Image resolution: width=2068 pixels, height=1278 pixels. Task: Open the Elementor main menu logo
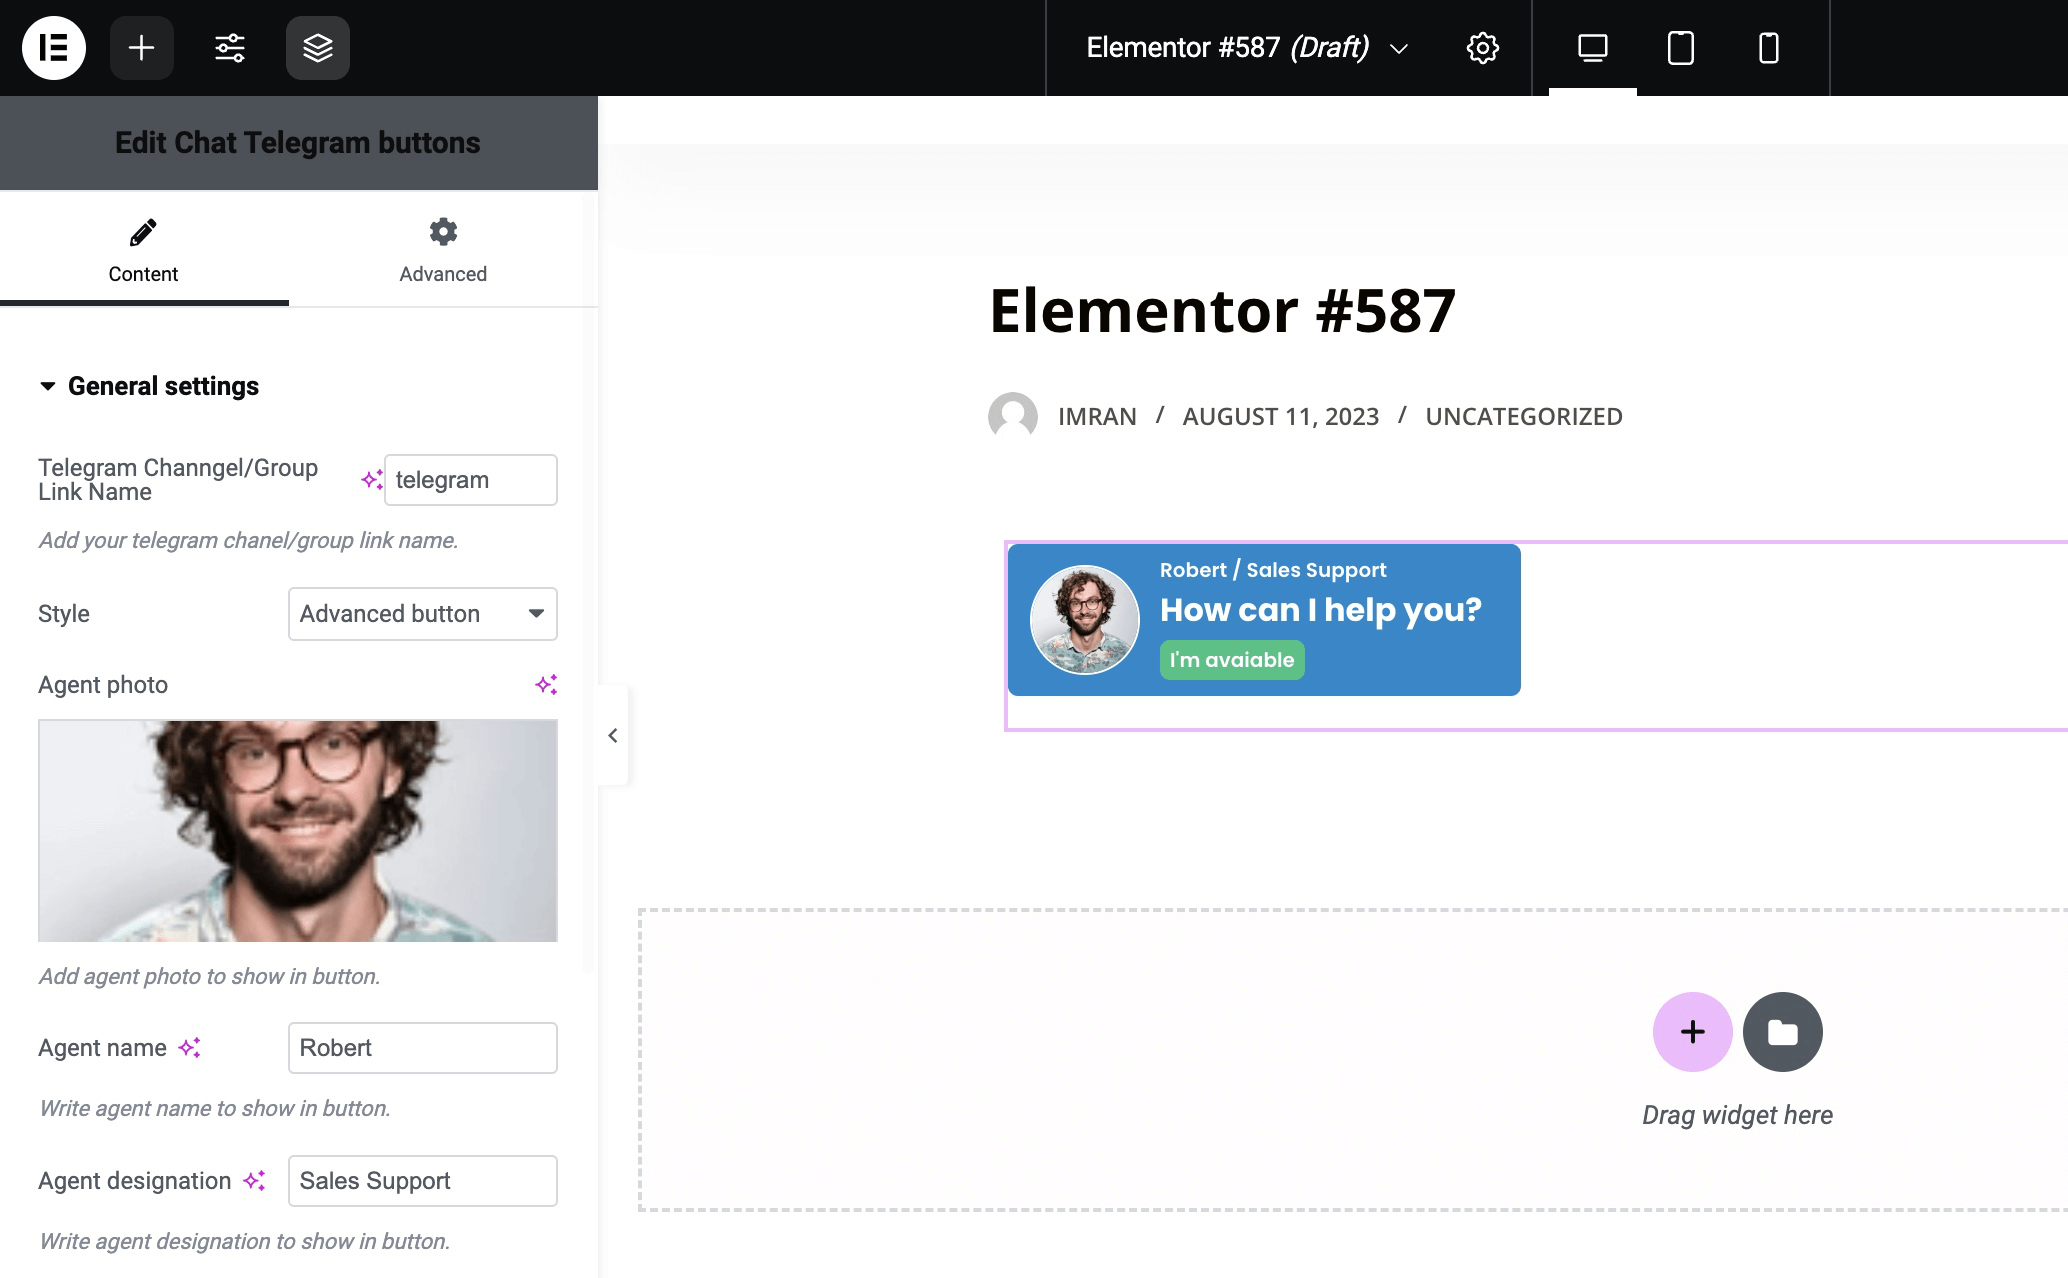pyautogui.click(x=53, y=47)
